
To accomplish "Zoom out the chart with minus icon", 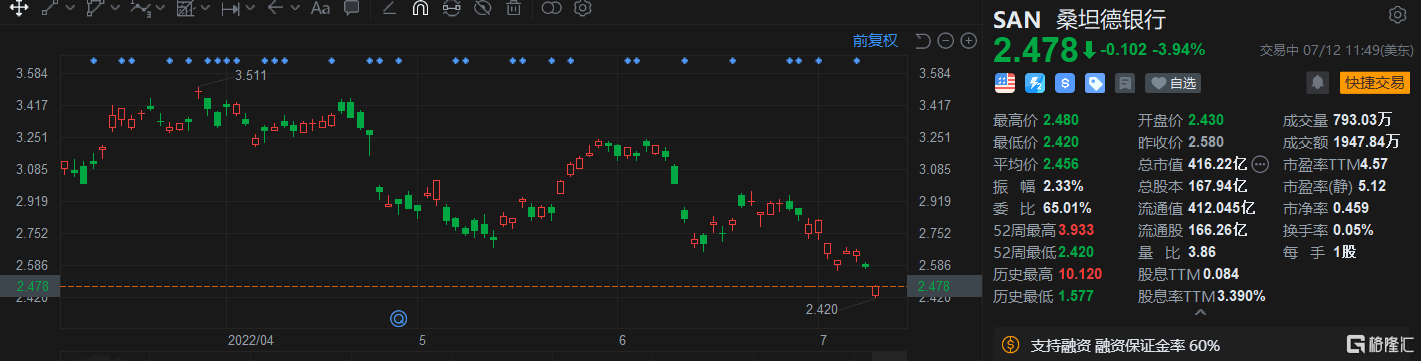I will click(946, 41).
